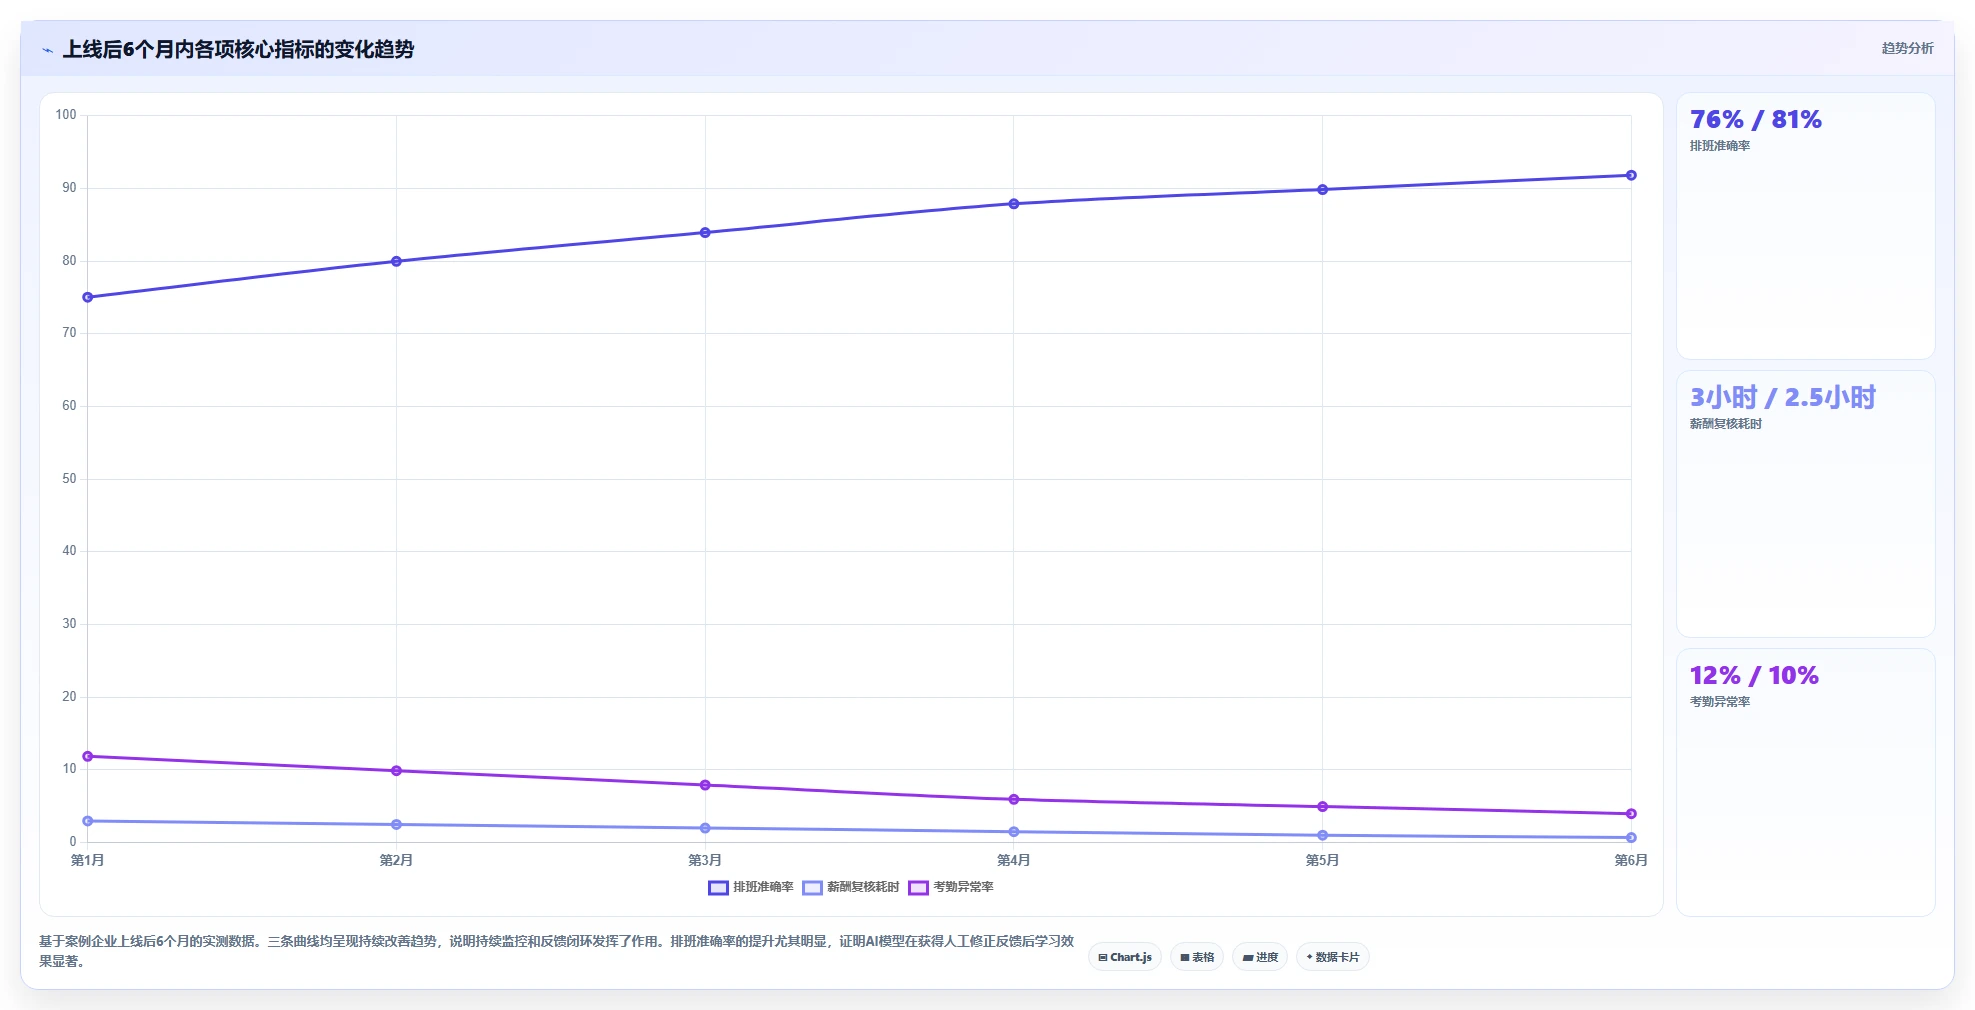Click the 薪酬复核耗时 data point at 第5月
Image resolution: width=1975 pixels, height=1010 pixels.
click(1322, 835)
